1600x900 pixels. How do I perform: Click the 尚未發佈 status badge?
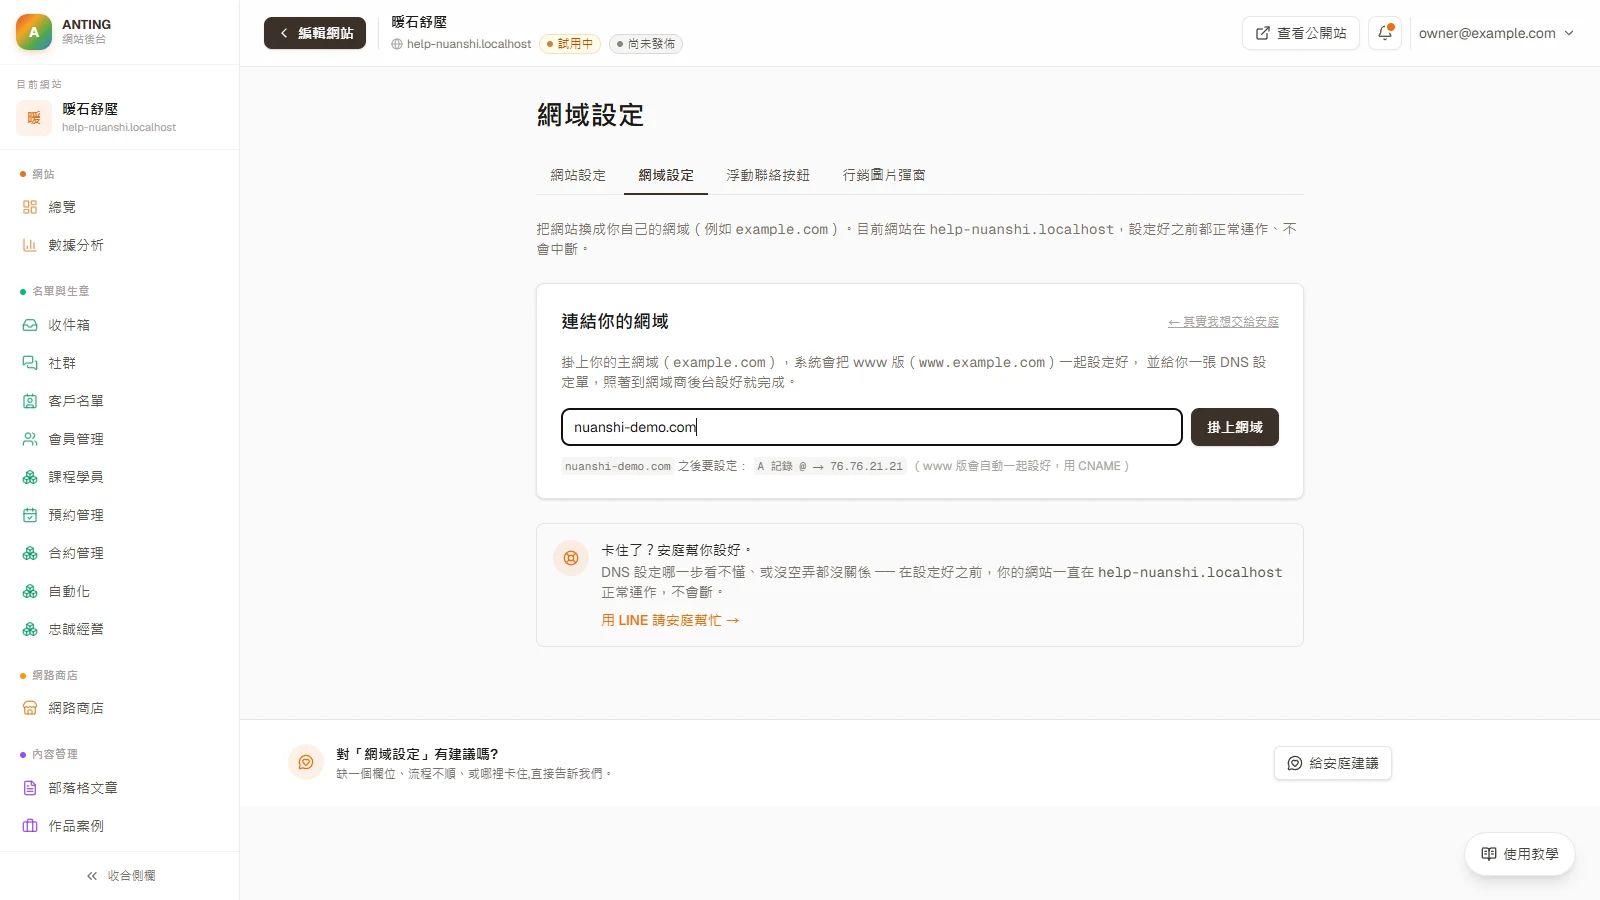tap(646, 44)
